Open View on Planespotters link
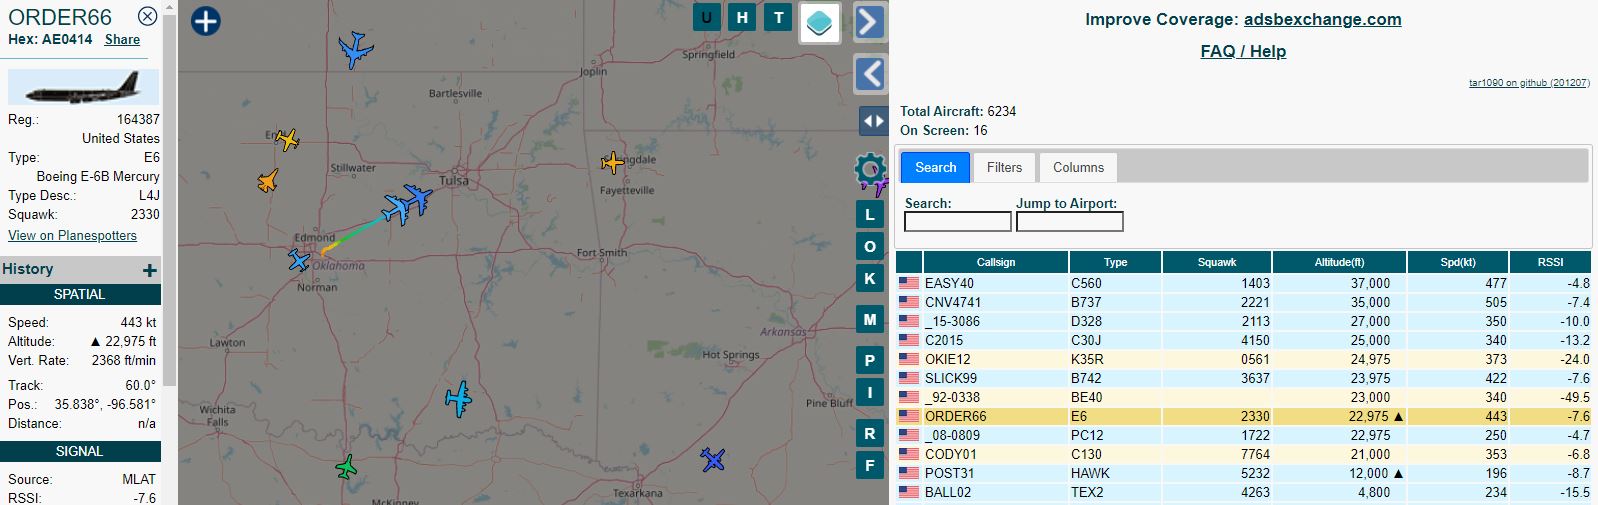1598x505 pixels. (72, 235)
